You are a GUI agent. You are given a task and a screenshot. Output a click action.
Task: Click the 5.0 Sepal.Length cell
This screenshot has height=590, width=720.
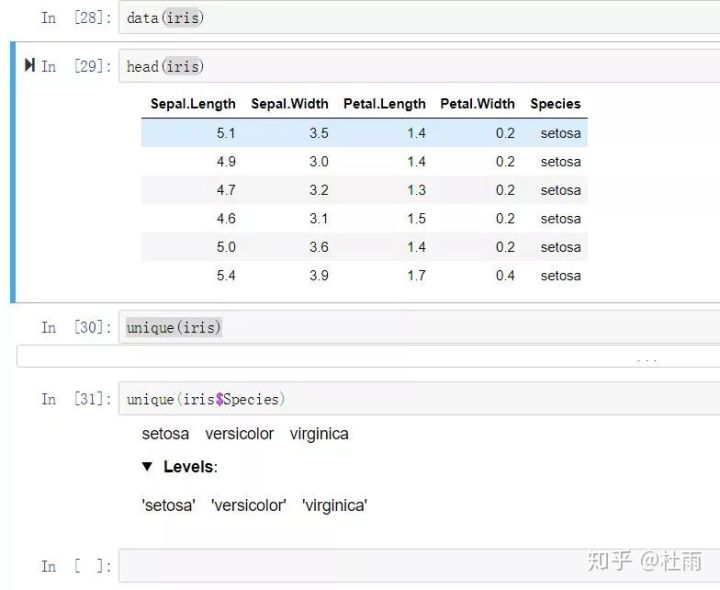(x=226, y=247)
